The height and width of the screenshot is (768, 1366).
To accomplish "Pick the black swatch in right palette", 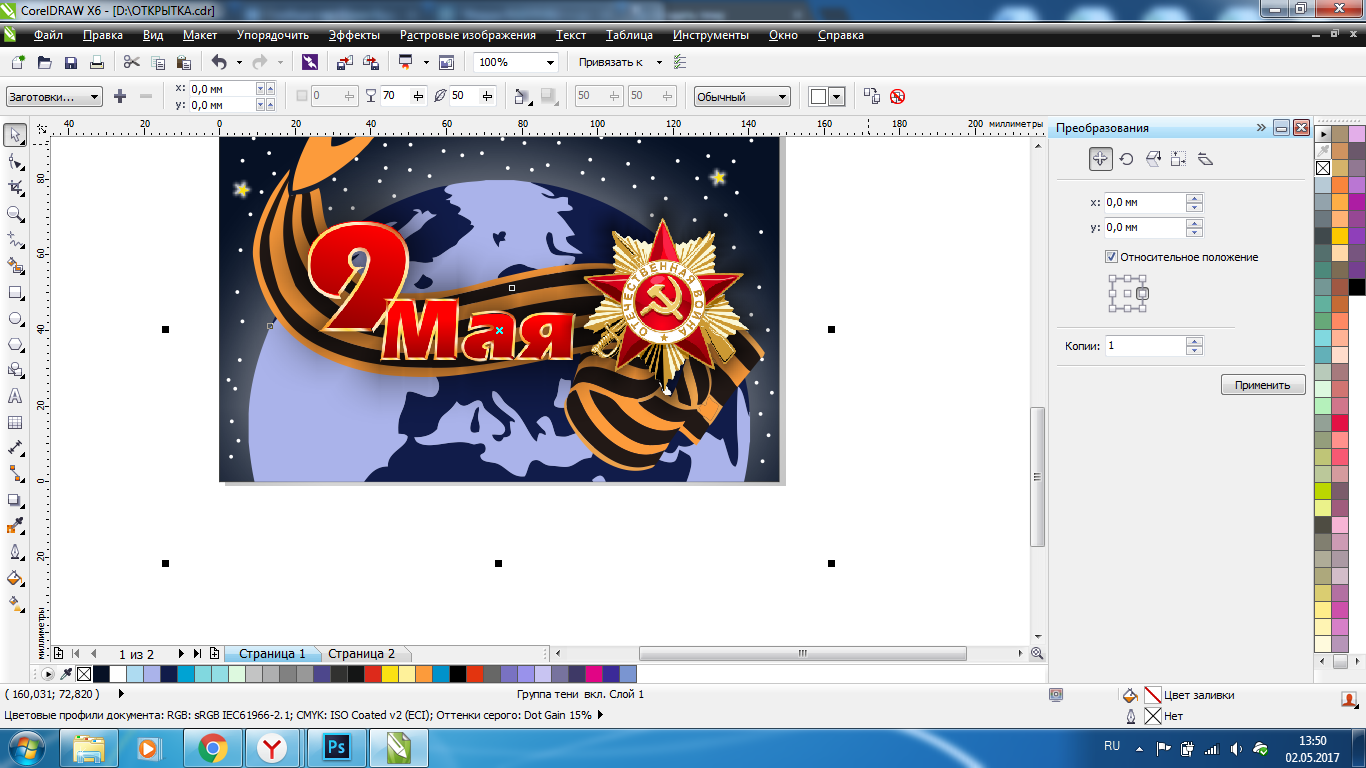I will 1357,287.
